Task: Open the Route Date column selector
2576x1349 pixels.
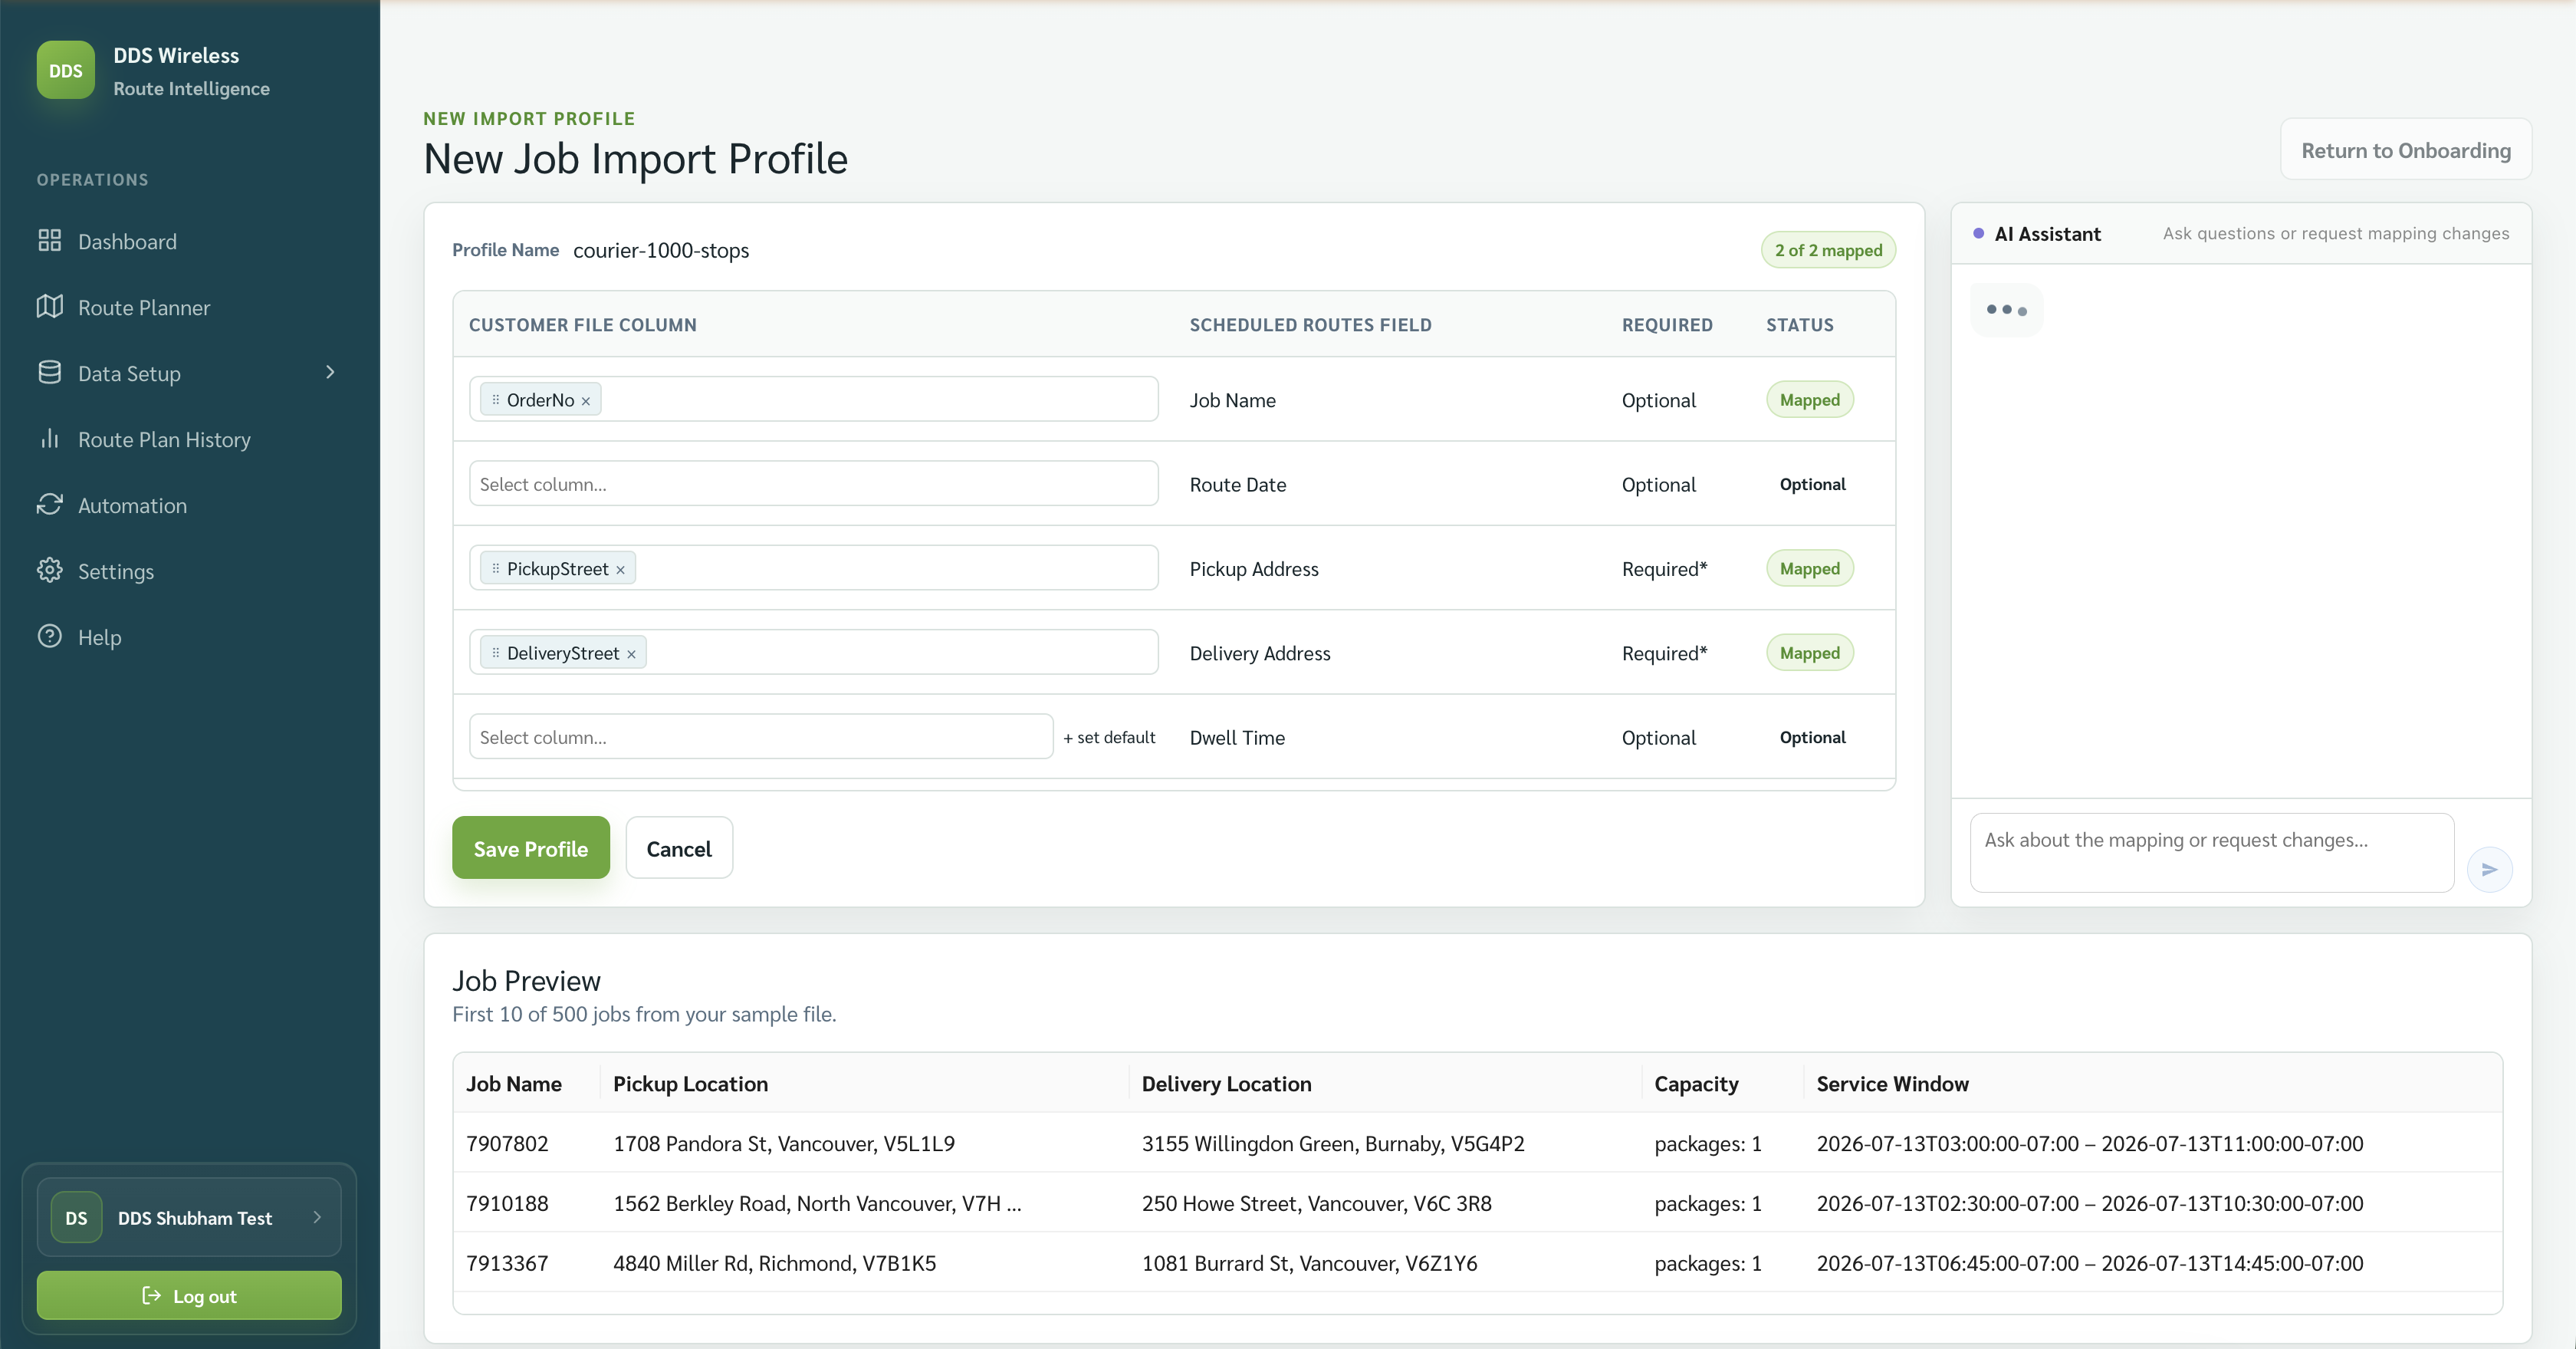Action: pyautogui.click(x=813, y=484)
